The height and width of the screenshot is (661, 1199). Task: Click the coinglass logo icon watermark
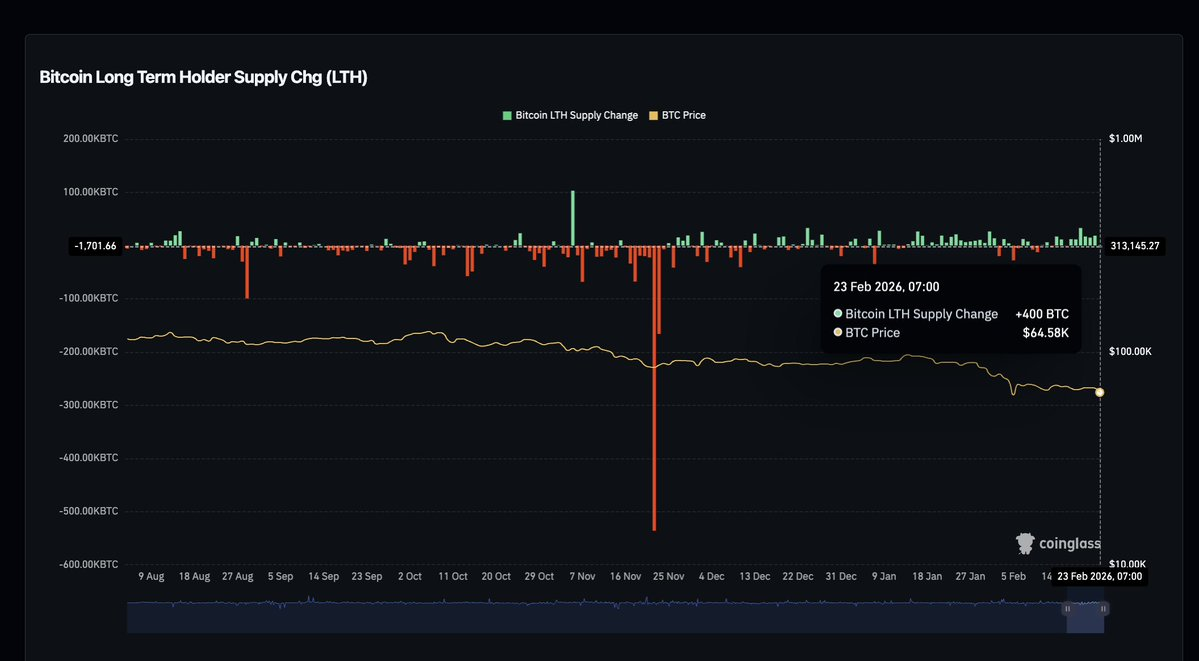tap(1025, 543)
